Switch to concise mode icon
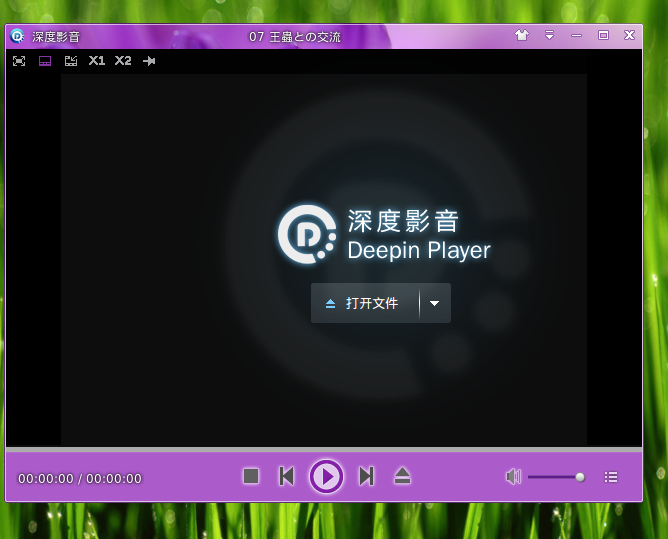This screenshot has height=539, width=668. coord(71,61)
